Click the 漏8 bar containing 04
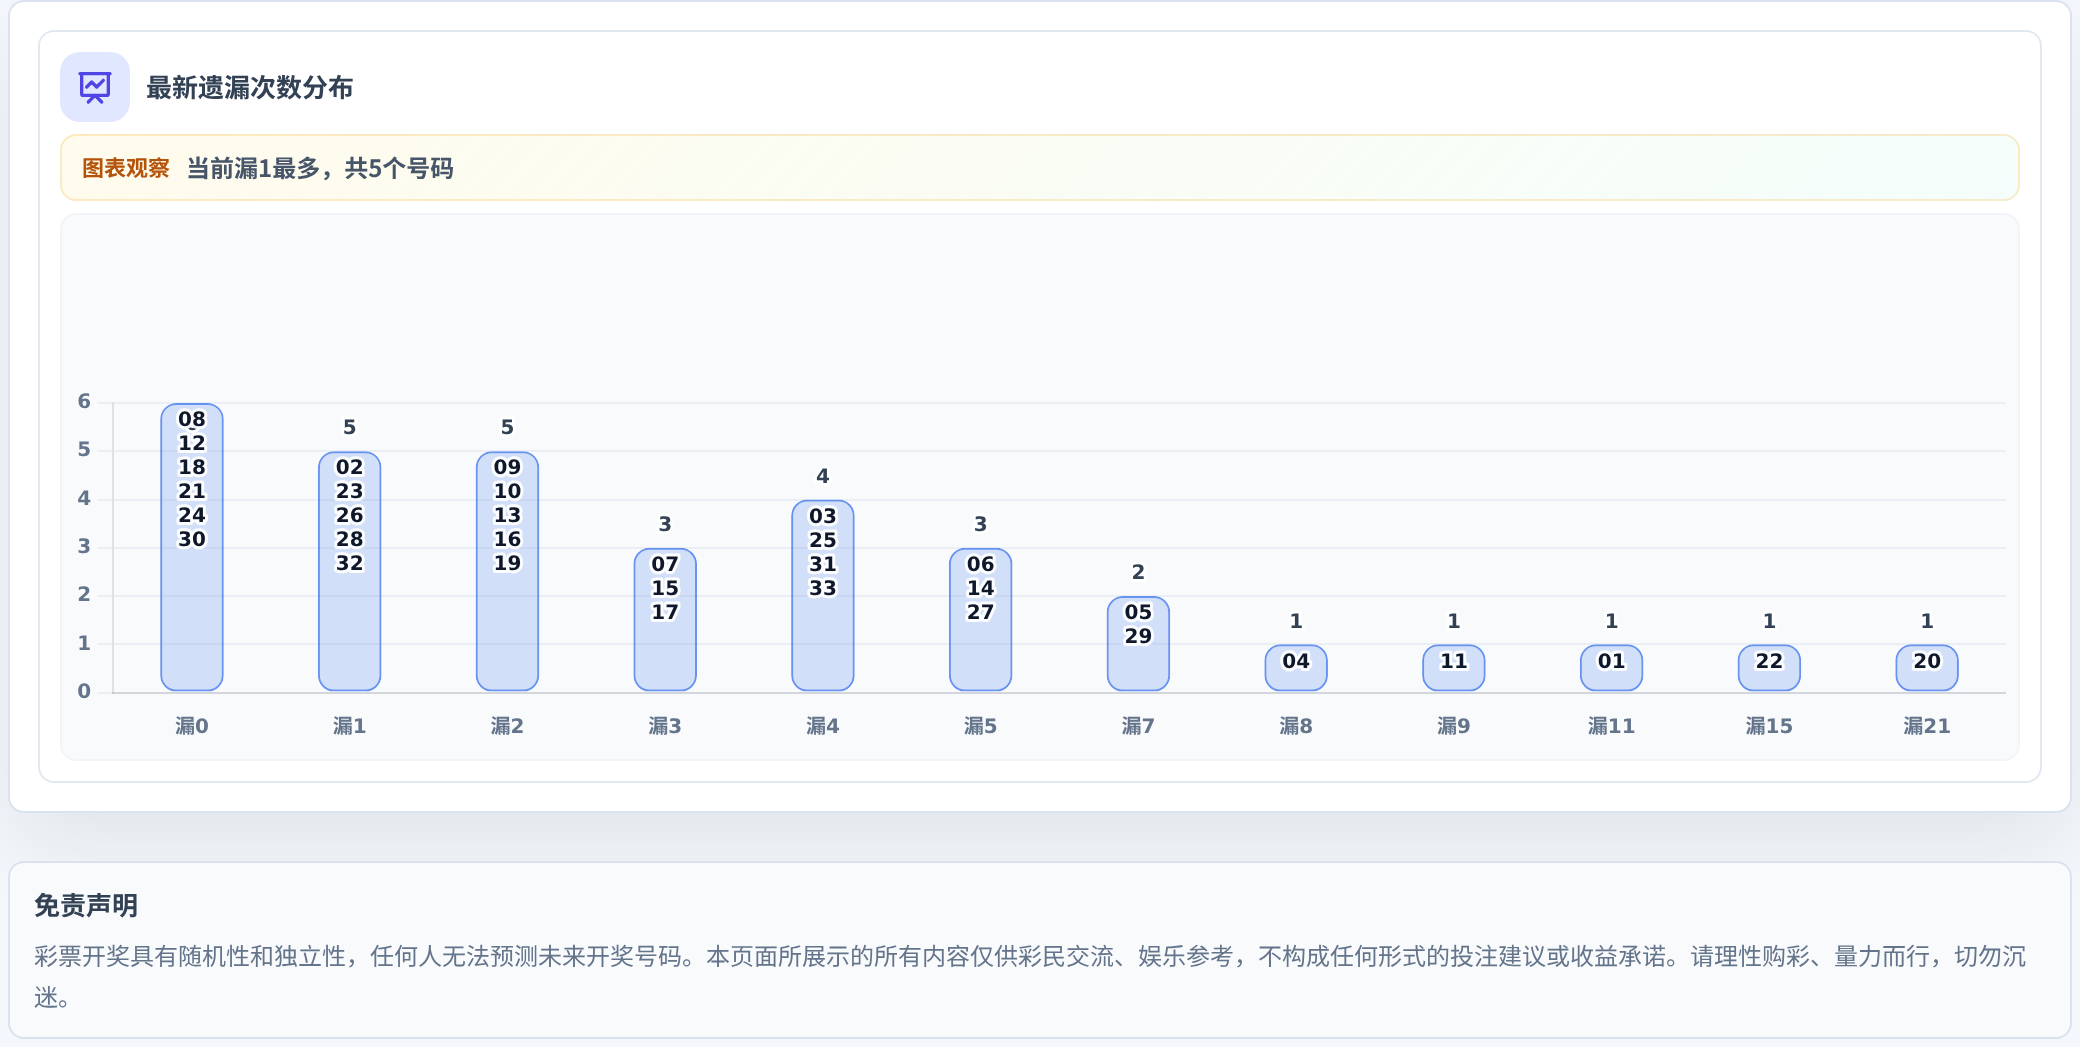The height and width of the screenshot is (1047, 2080). 1296,668
